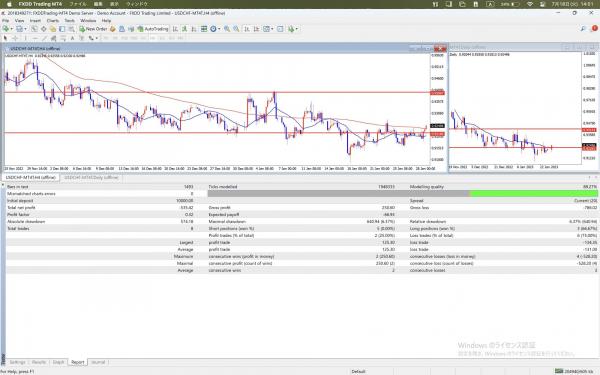Expand the Profiles dropdown arrow
The image size is (600, 375).
point(25,29)
